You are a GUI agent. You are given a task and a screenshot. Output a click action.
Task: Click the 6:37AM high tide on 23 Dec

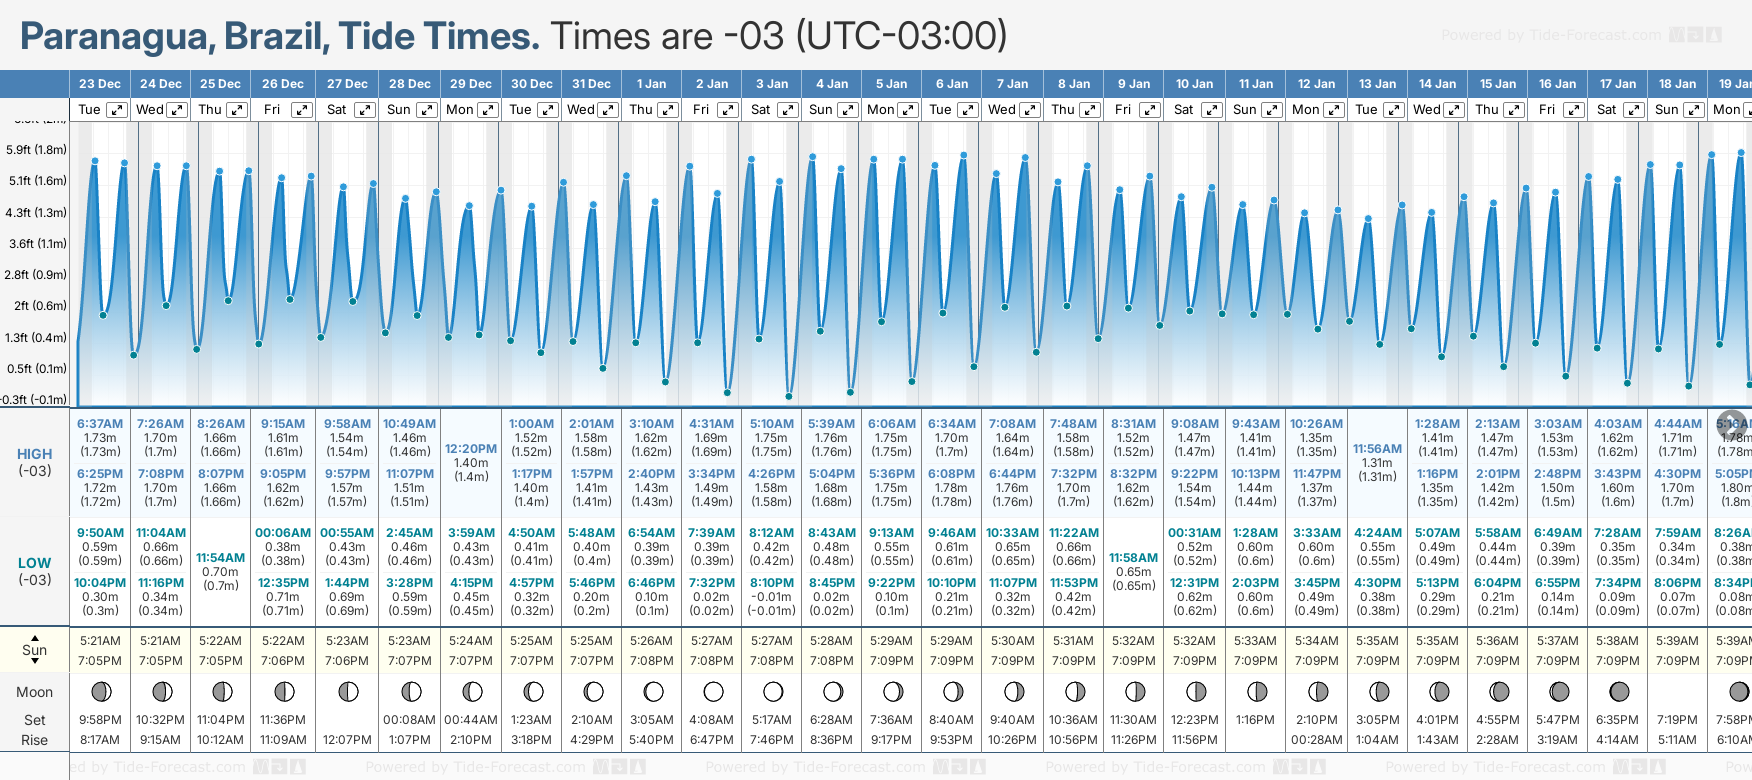tap(100, 424)
